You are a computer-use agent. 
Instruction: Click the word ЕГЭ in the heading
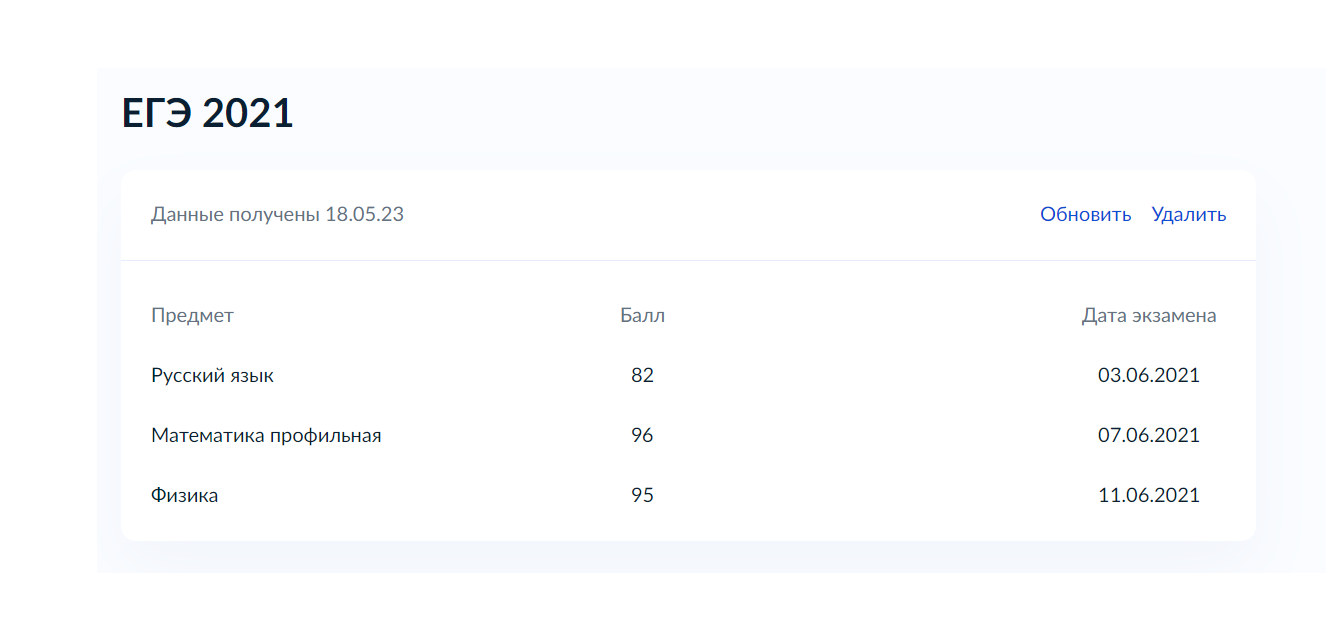pyautogui.click(x=157, y=114)
